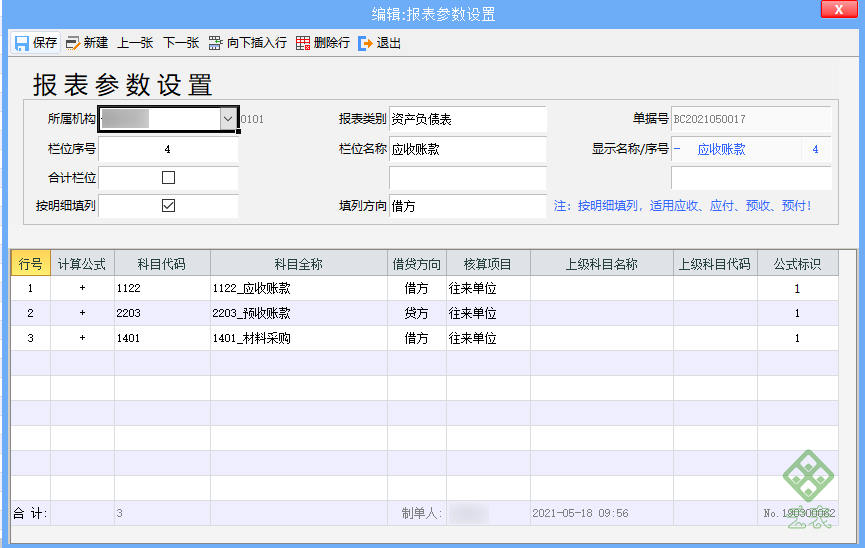The width and height of the screenshot is (865, 548).
Task: Click the display sequence number 4
Action: (x=815, y=150)
